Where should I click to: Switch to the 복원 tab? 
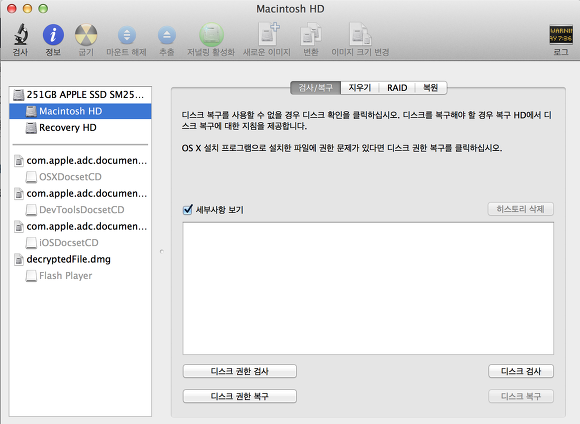pos(431,88)
